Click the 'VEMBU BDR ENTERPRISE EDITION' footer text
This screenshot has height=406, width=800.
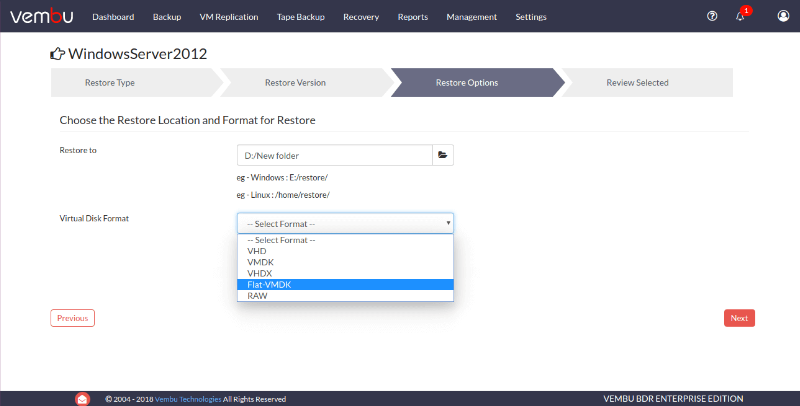[673, 399]
